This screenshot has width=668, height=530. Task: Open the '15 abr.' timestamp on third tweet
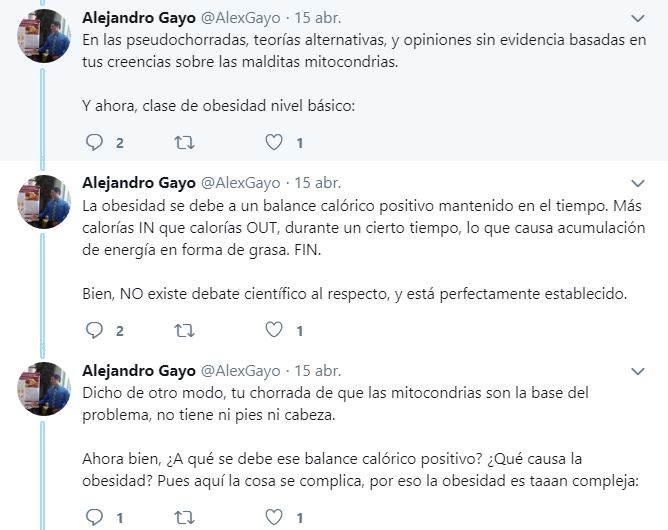coord(318,370)
